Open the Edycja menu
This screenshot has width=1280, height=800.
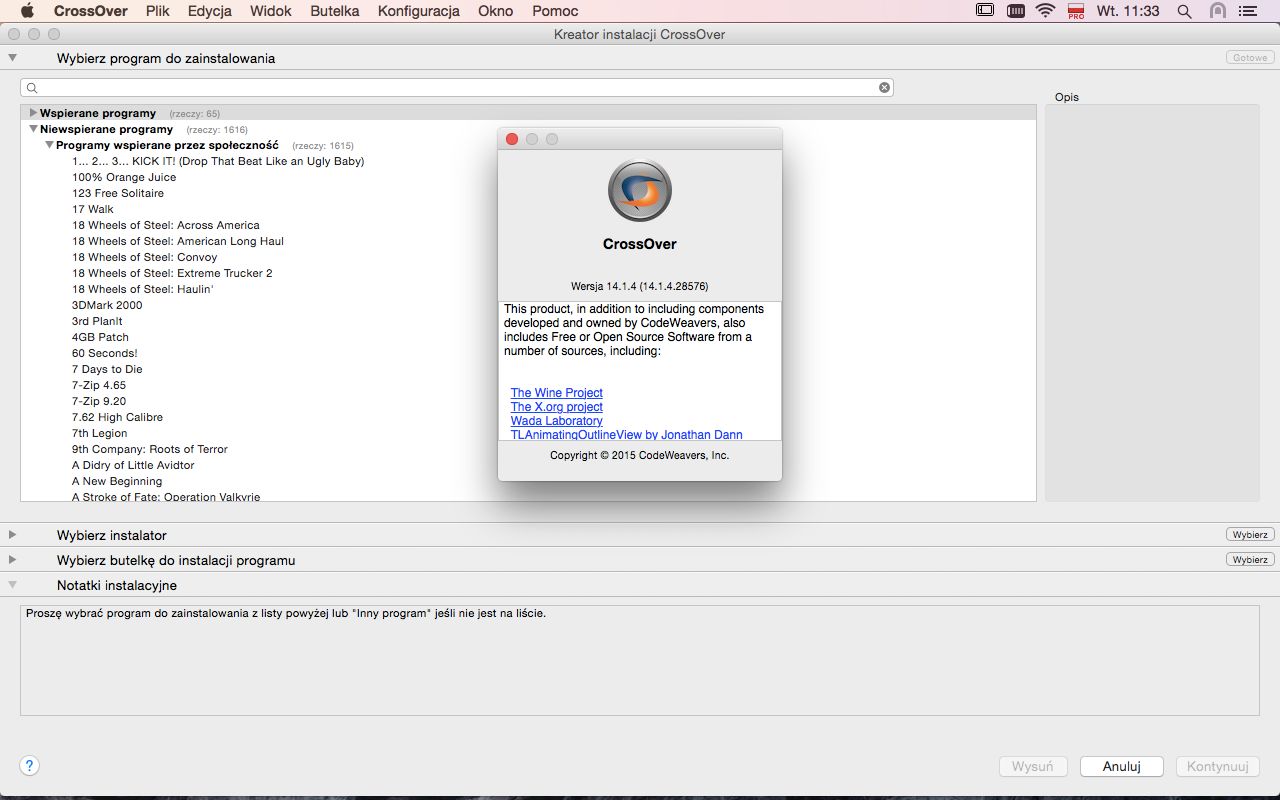(210, 11)
